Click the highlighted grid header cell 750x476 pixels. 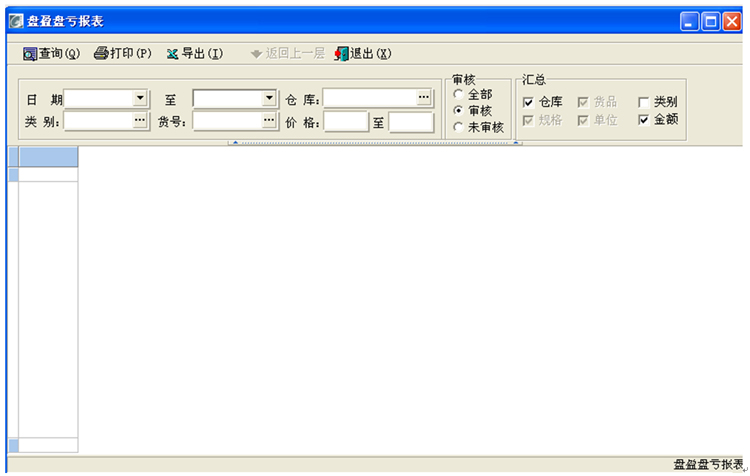click(x=48, y=157)
